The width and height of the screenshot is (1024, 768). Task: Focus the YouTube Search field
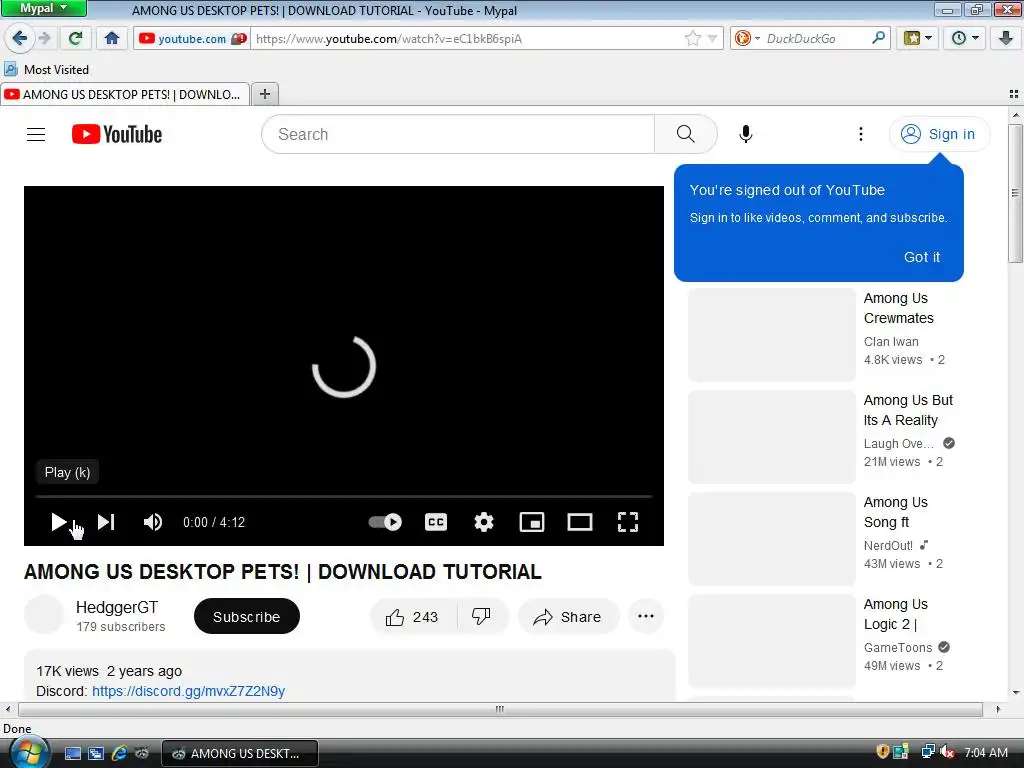457,135
